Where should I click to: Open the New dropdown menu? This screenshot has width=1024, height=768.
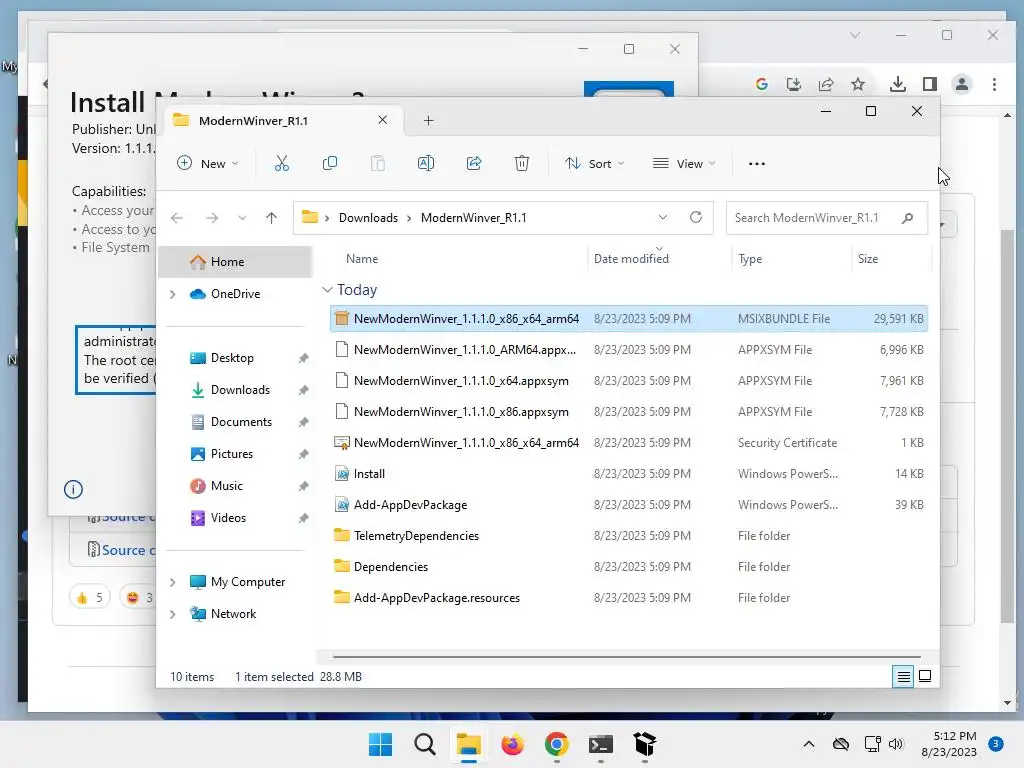[208, 163]
